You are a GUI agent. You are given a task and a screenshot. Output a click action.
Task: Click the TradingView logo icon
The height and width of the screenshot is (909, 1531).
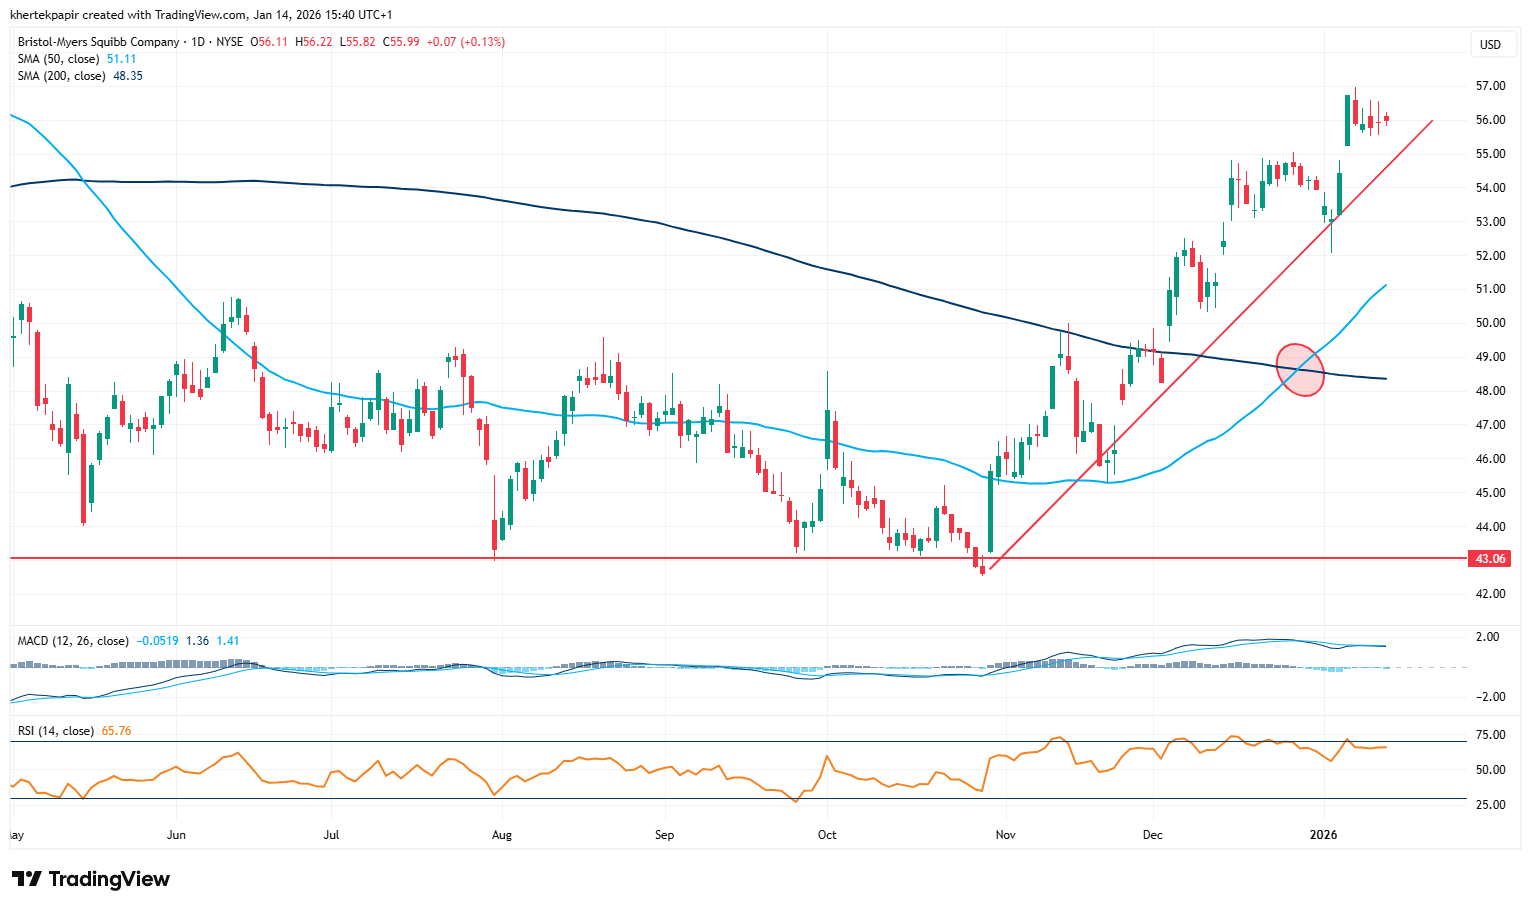pyautogui.click(x=27, y=879)
